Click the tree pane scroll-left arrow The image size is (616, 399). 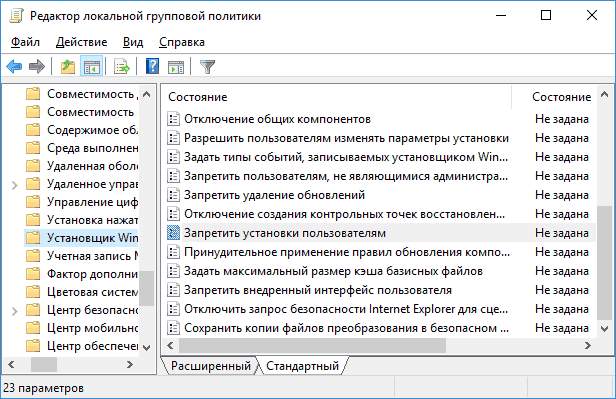tap(11, 365)
